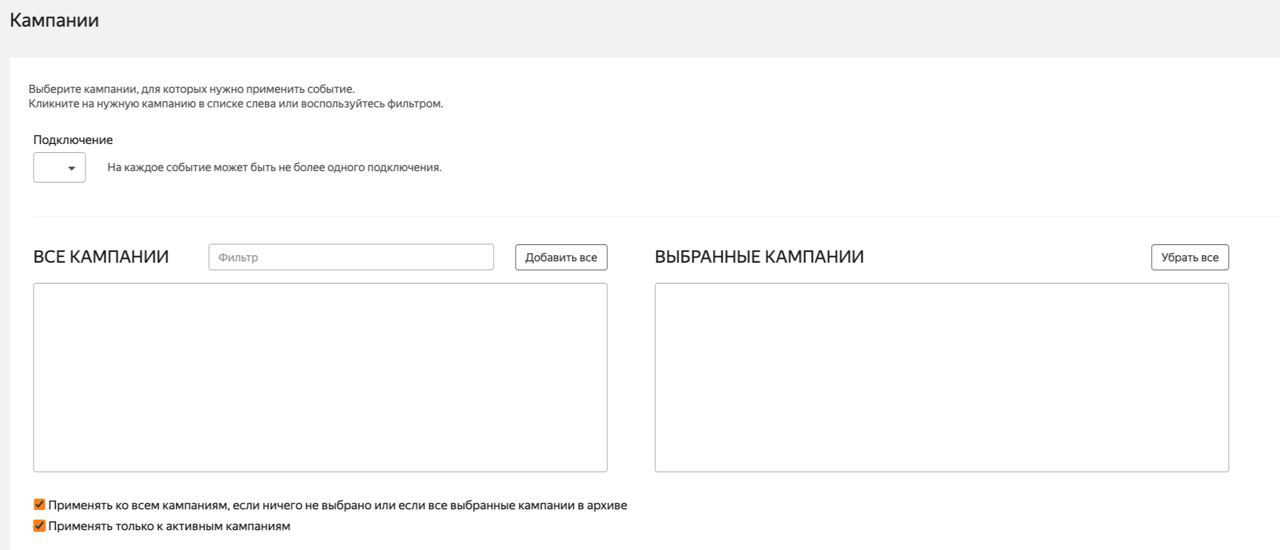Click the Применять только к активным кампаниям label
This screenshot has width=1280, height=550.
(x=169, y=526)
